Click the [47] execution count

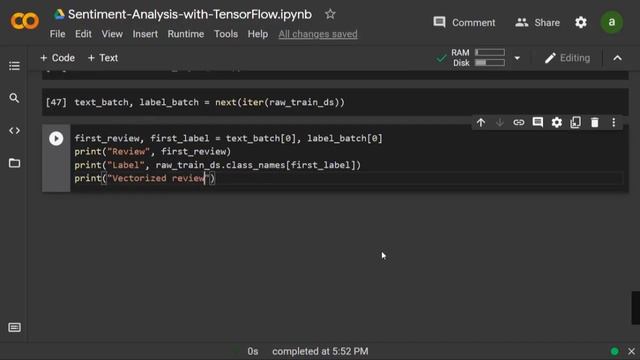[x=56, y=102]
